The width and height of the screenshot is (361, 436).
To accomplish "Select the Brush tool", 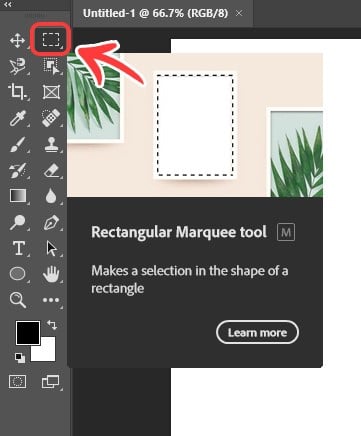I will (17, 144).
